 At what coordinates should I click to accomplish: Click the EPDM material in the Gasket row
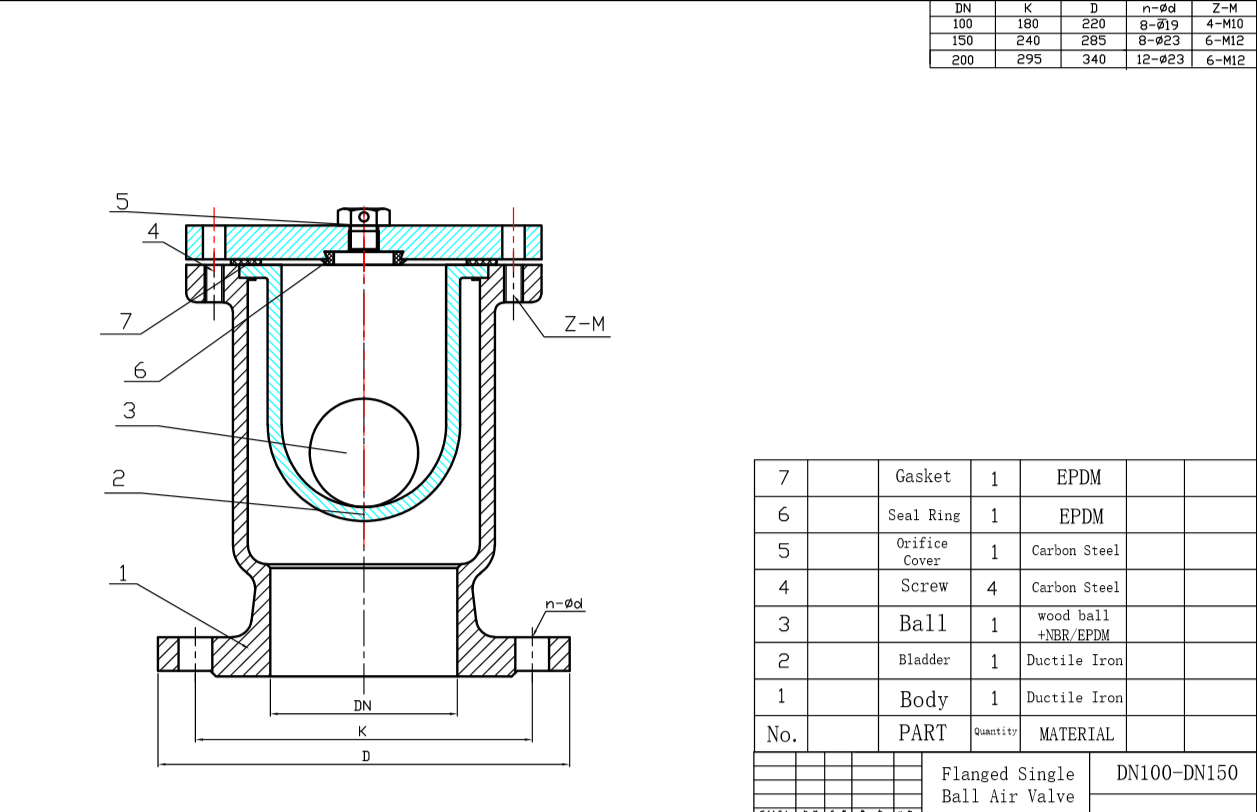point(1079,478)
